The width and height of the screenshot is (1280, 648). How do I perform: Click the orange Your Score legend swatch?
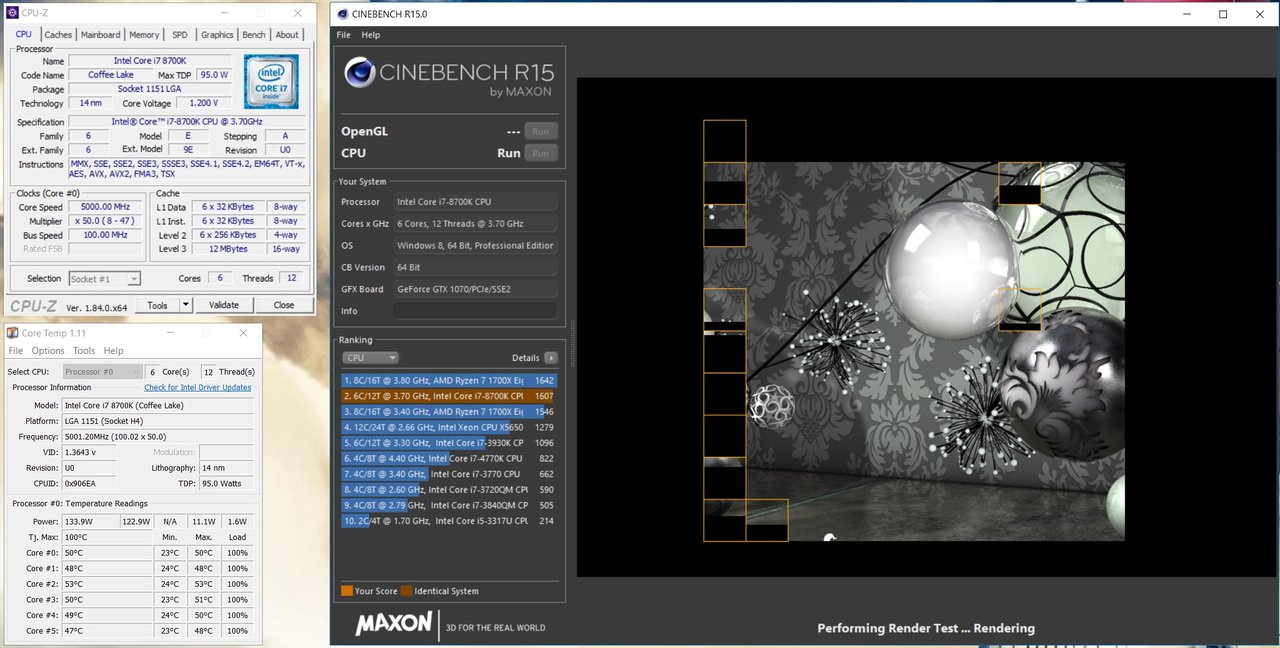346,591
